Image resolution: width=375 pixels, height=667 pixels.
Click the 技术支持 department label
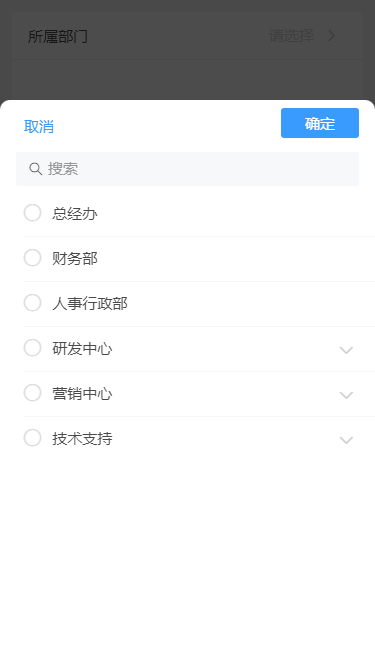click(82, 439)
